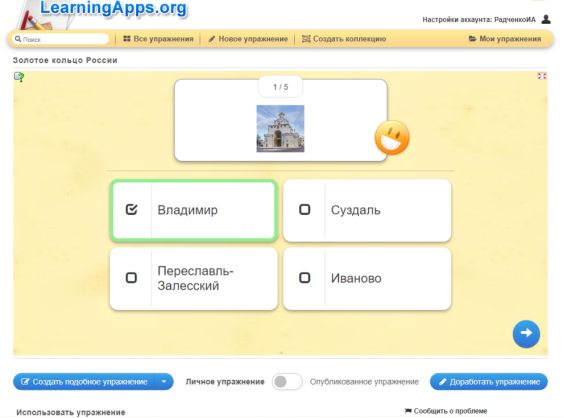Select the Иваново answer label

pos(356,278)
